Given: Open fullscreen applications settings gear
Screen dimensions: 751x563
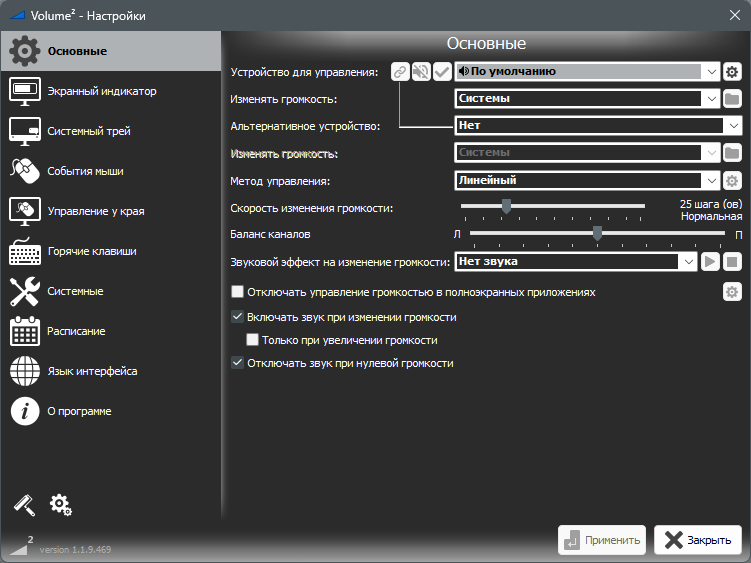Looking at the screenshot, I should tap(732, 292).
